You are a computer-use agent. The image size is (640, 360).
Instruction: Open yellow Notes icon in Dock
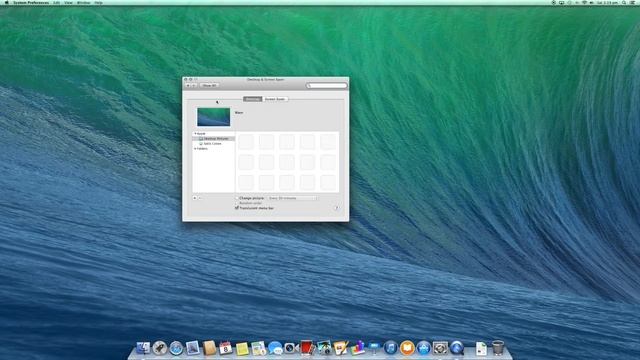(242, 348)
